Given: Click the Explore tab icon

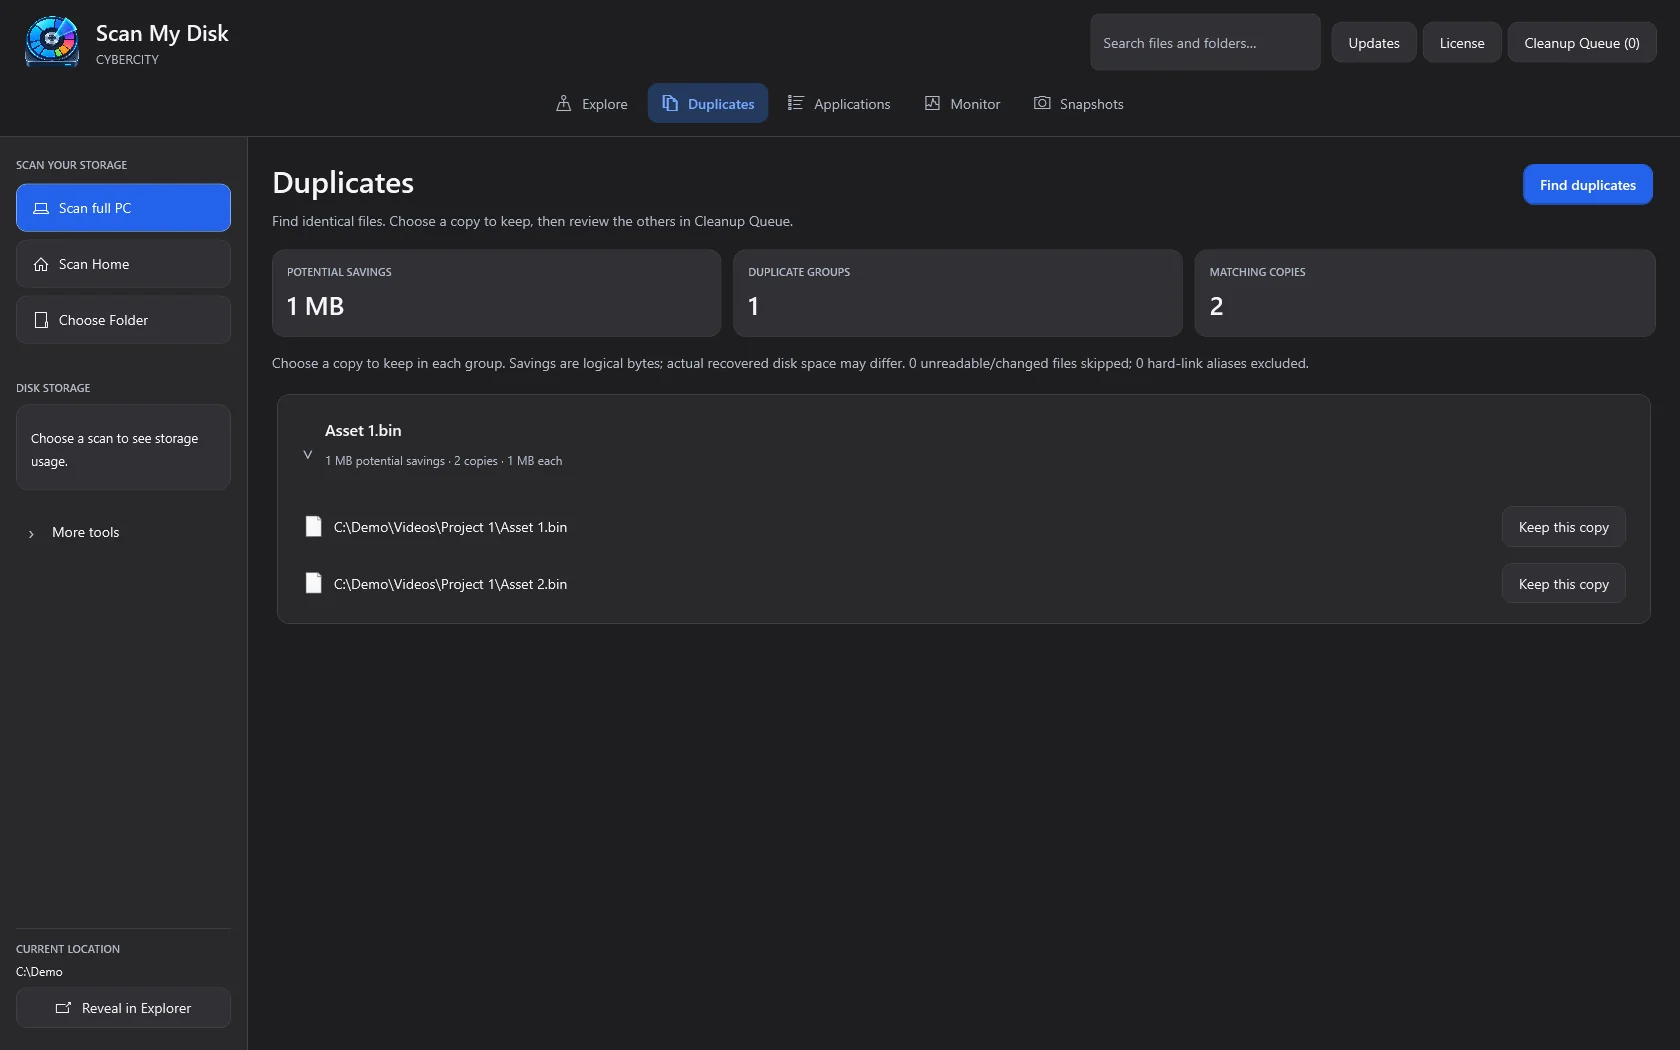Looking at the screenshot, I should tap(563, 103).
